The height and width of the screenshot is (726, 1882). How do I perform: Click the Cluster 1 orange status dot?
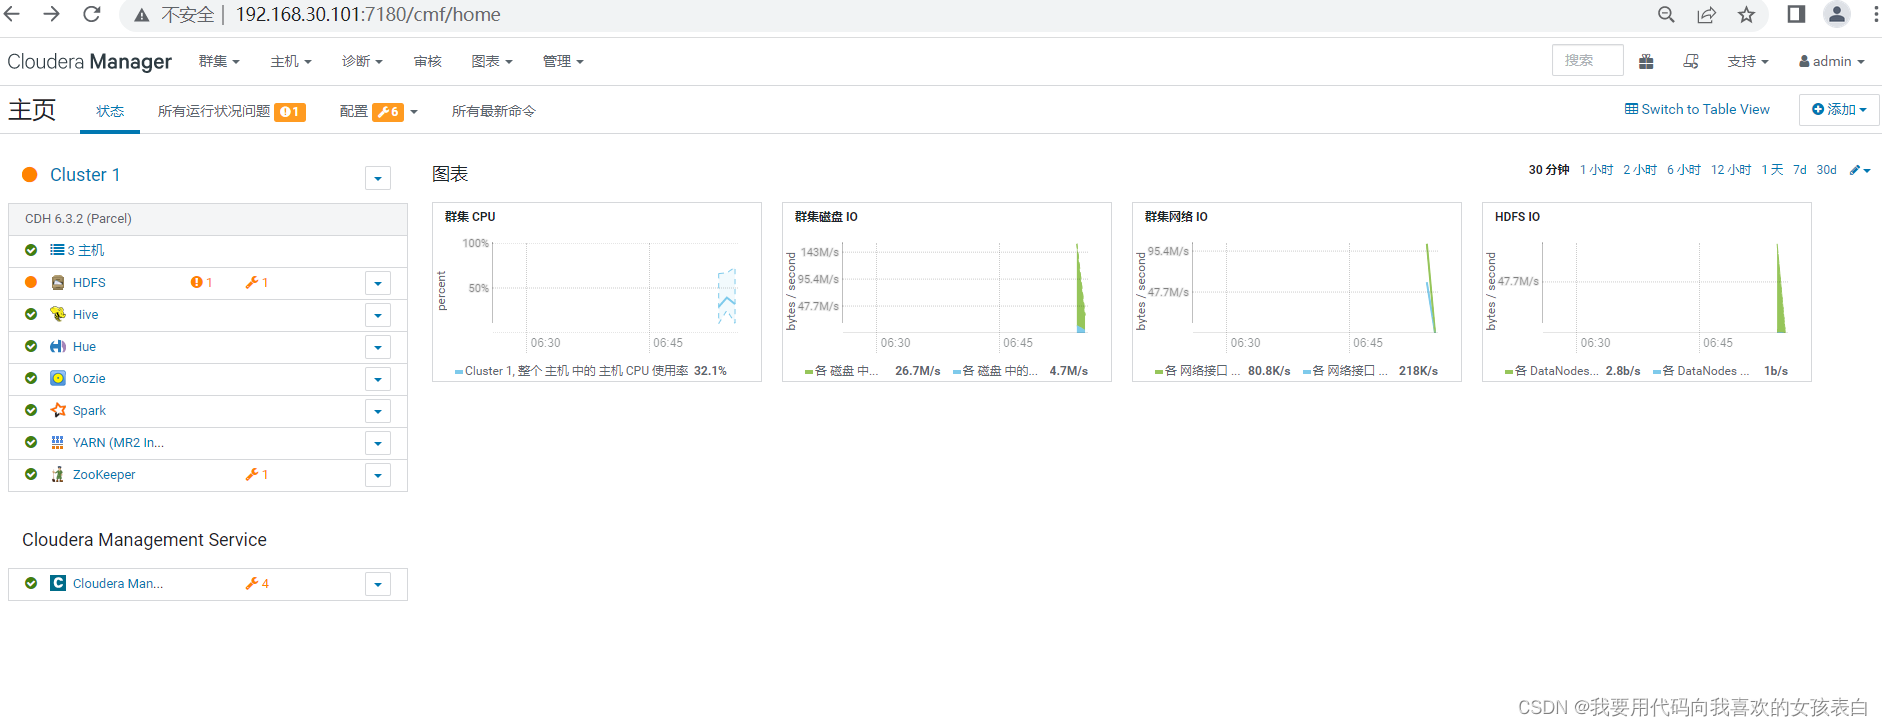pyautogui.click(x=30, y=175)
